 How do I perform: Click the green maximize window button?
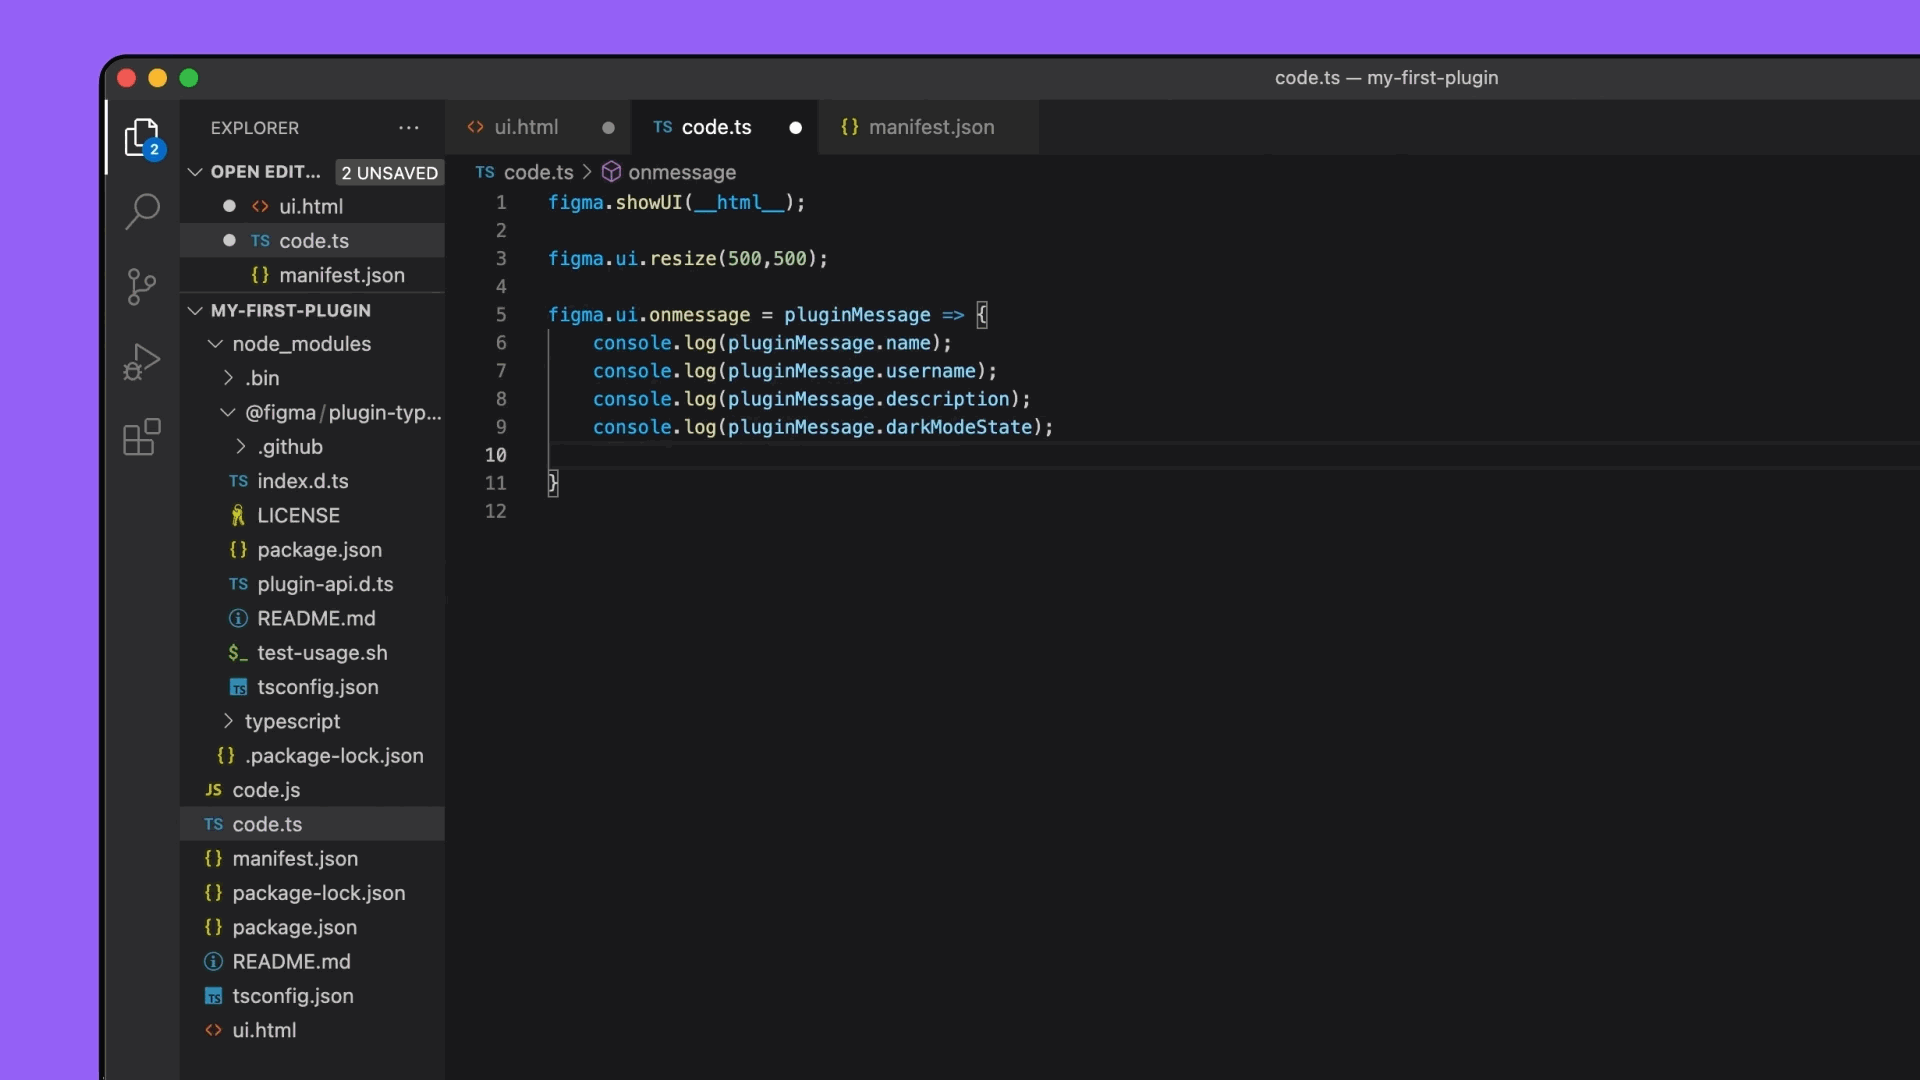tap(189, 78)
